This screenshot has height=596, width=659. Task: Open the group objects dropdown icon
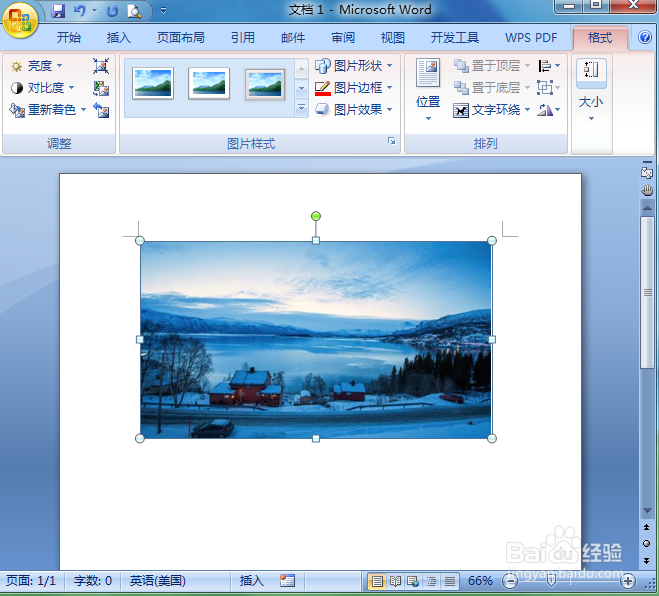tap(549, 88)
